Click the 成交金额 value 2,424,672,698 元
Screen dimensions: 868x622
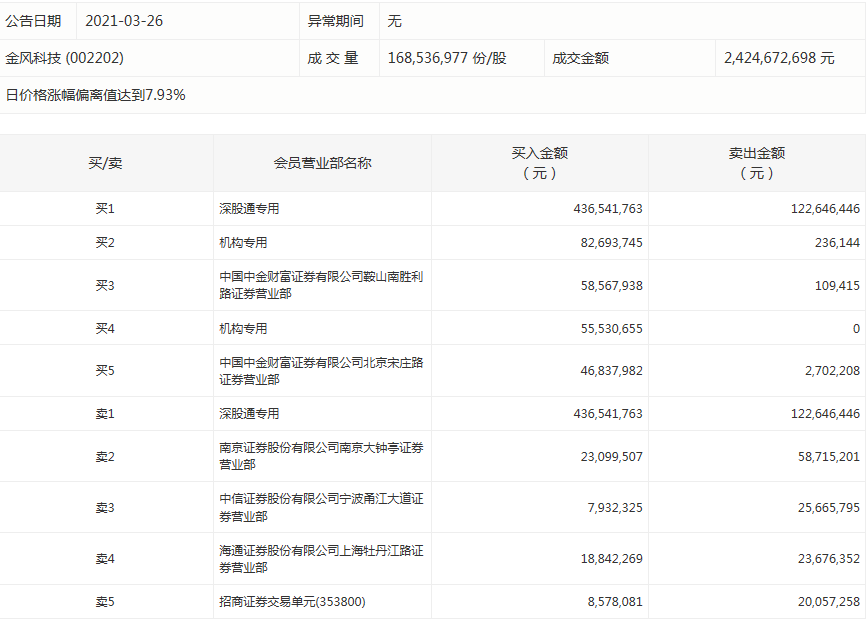click(778, 58)
